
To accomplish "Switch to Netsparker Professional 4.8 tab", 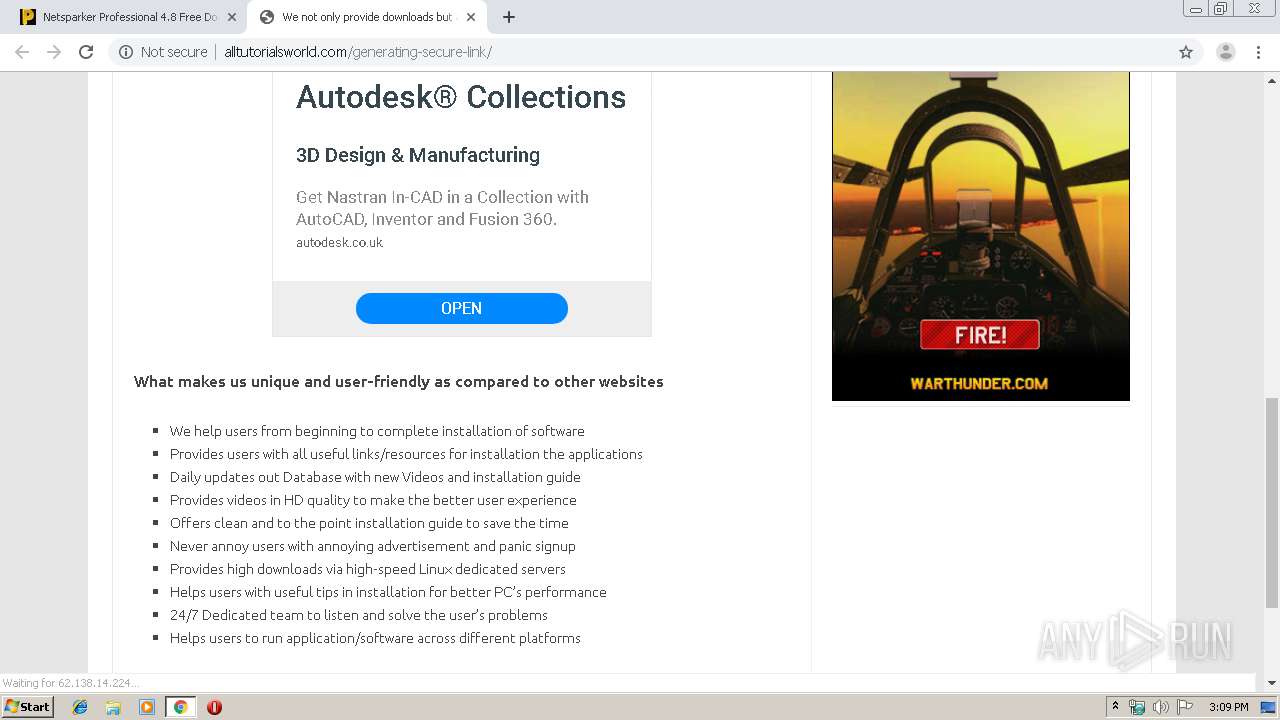I will [128, 17].
